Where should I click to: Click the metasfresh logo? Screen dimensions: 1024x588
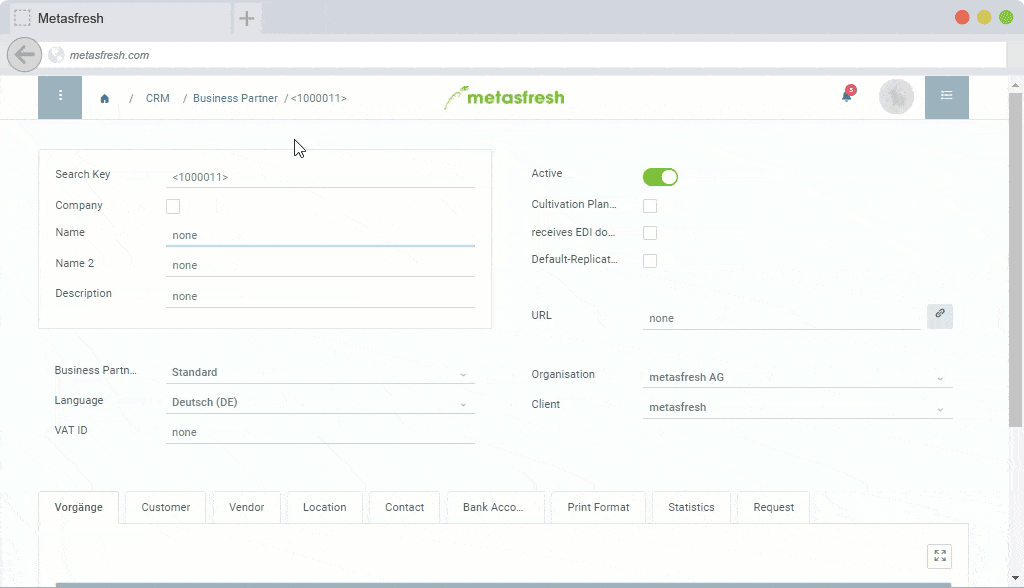tap(504, 97)
